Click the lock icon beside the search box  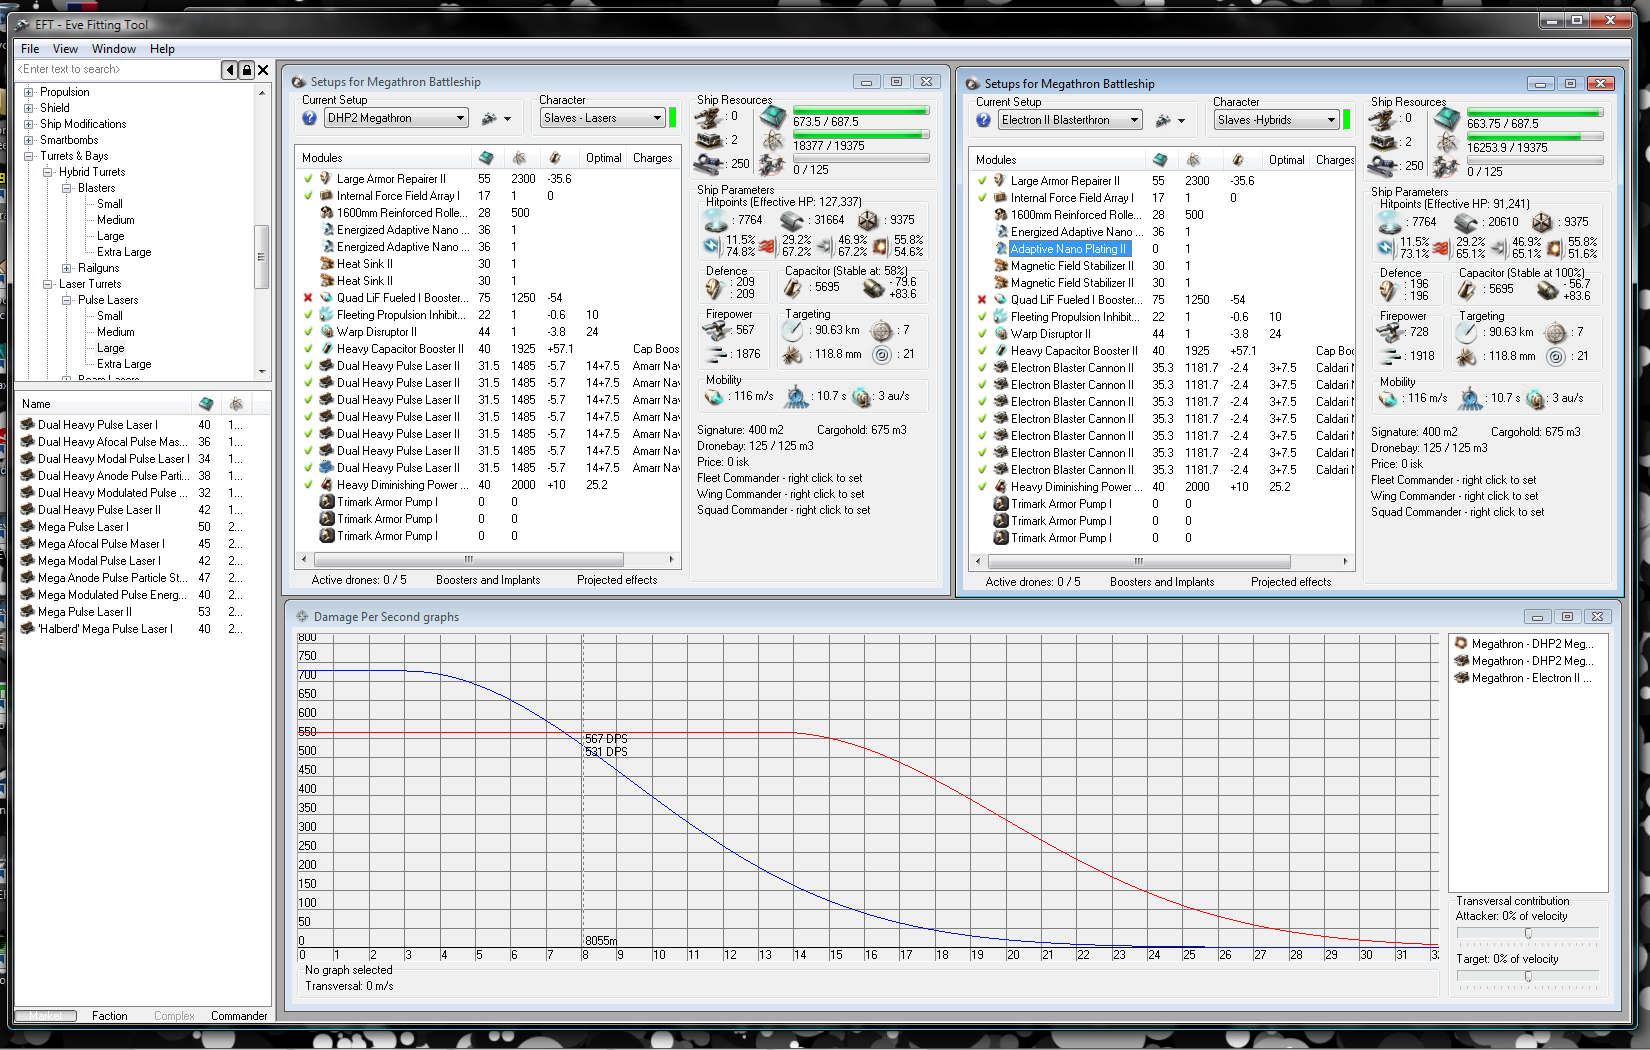click(246, 70)
